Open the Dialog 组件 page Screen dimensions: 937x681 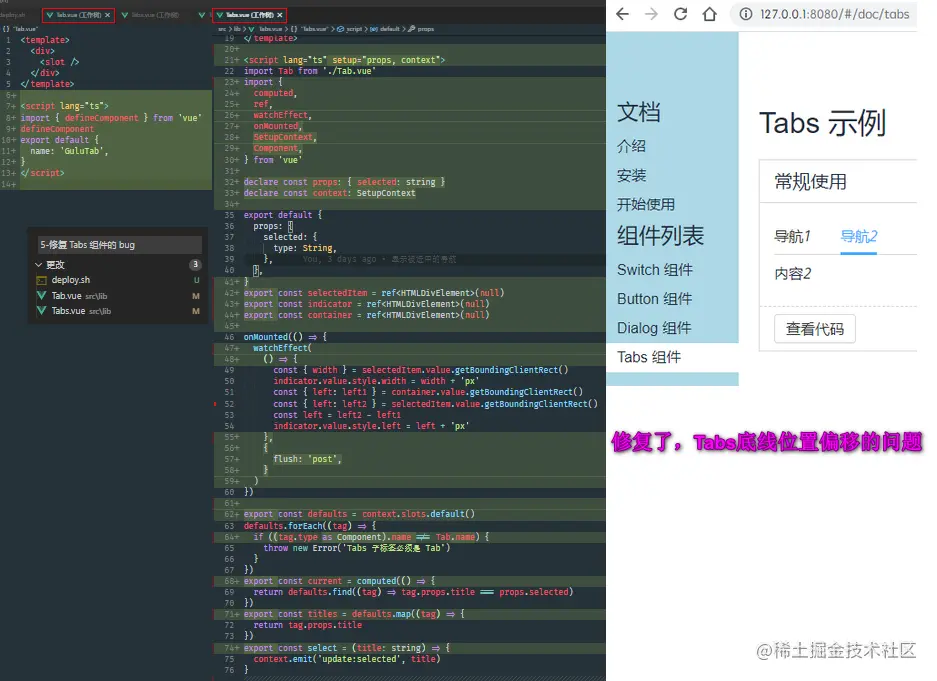[654, 328]
